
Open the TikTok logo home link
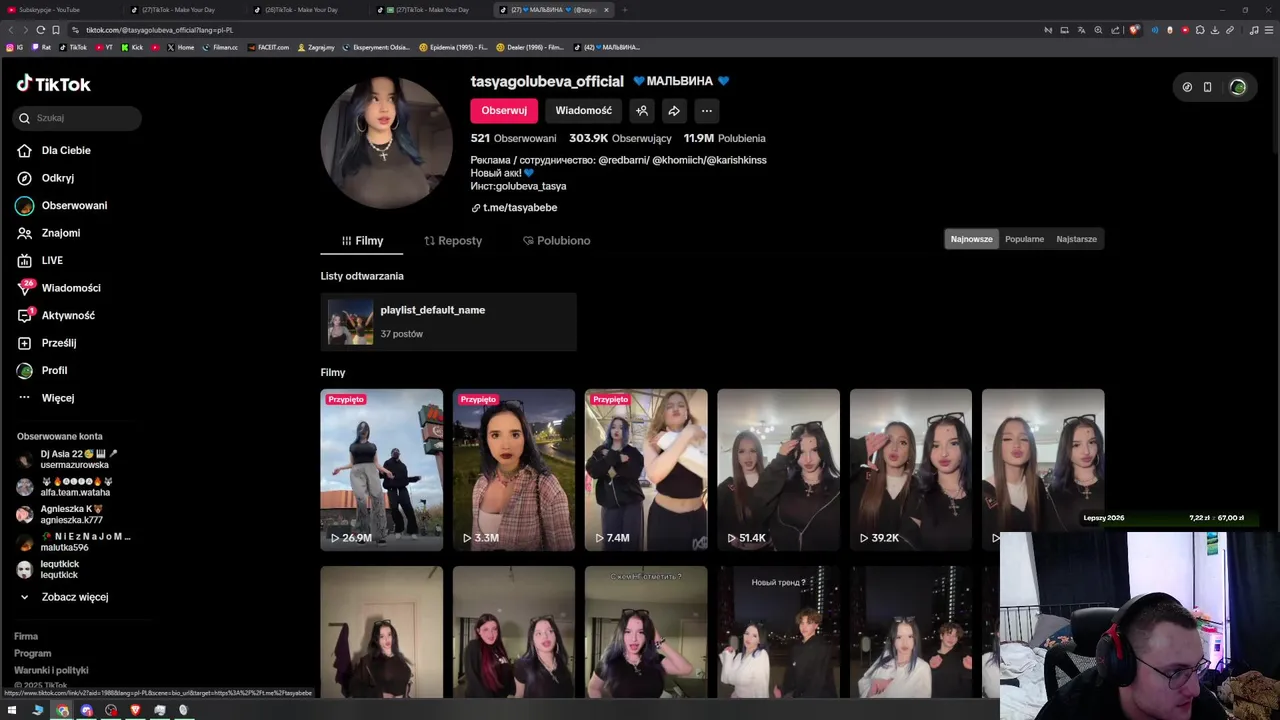(x=54, y=84)
